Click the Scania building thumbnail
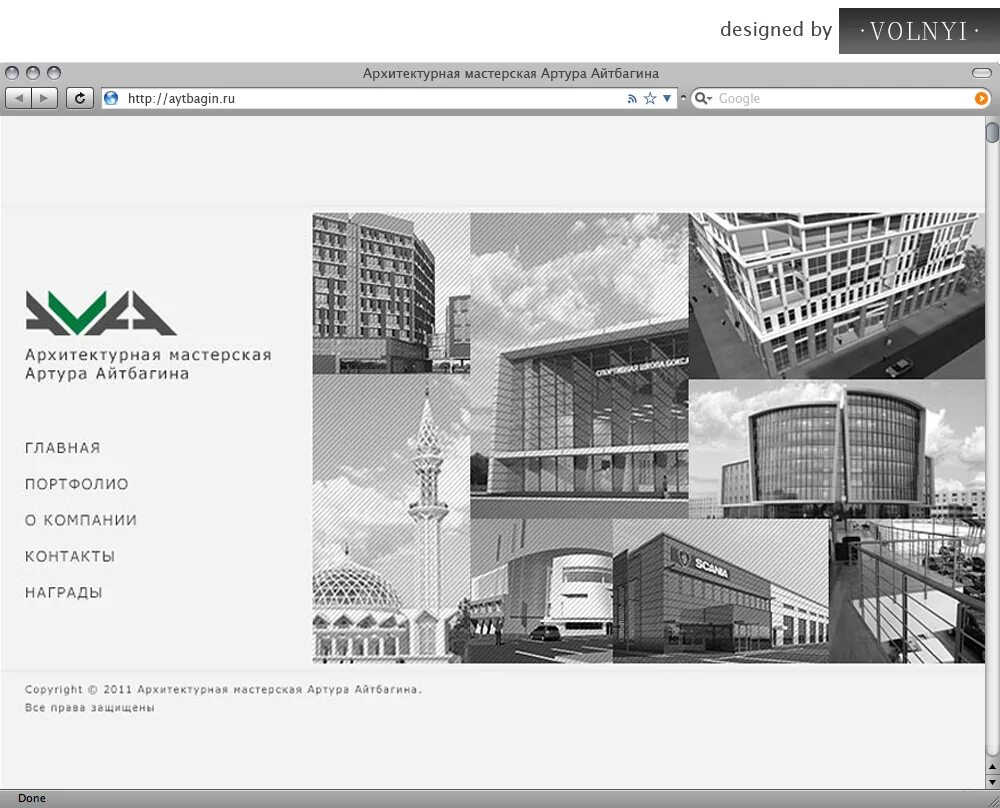This screenshot has width=1000, height=808. click(x=720, y=590)
